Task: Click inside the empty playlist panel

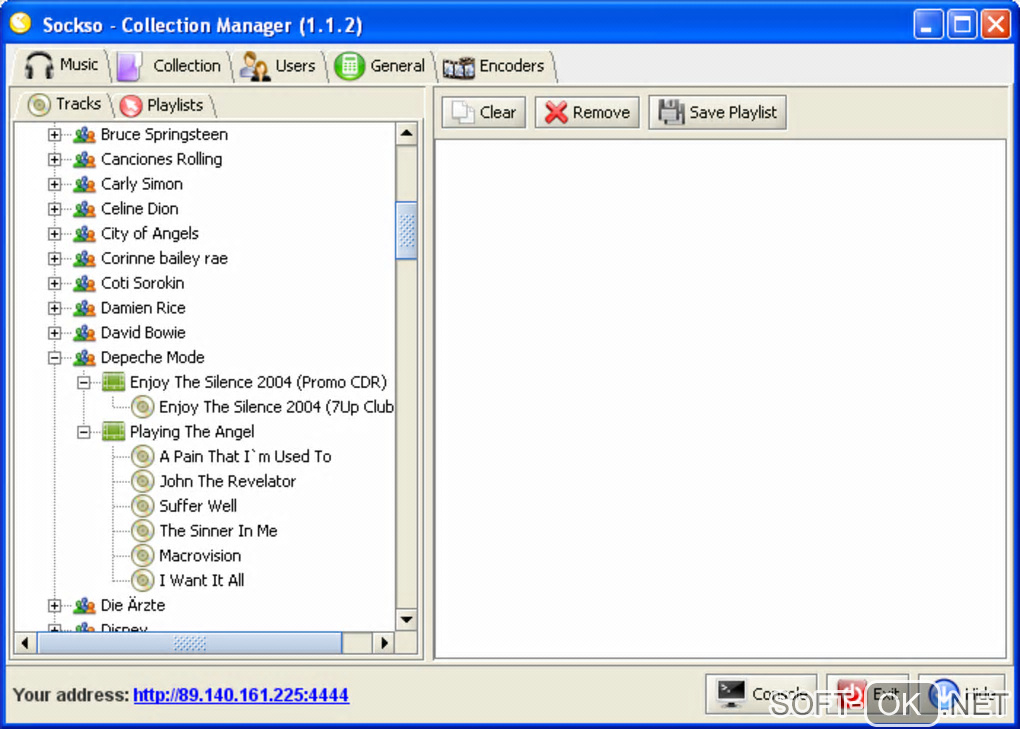Action: click(x=720, y=398)
